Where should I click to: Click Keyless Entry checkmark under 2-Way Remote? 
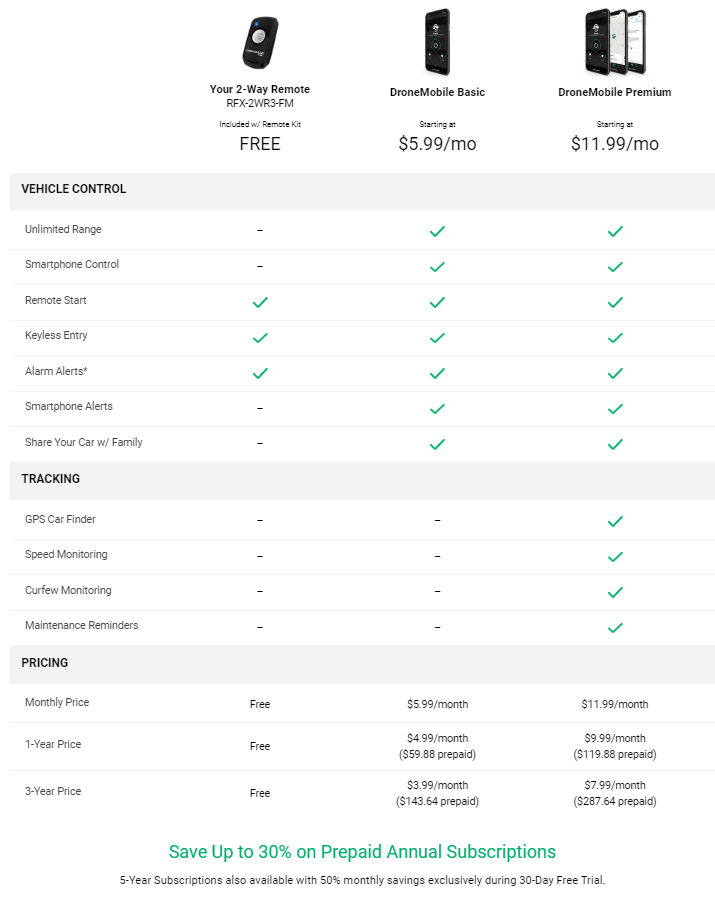[x=260, y=338]
